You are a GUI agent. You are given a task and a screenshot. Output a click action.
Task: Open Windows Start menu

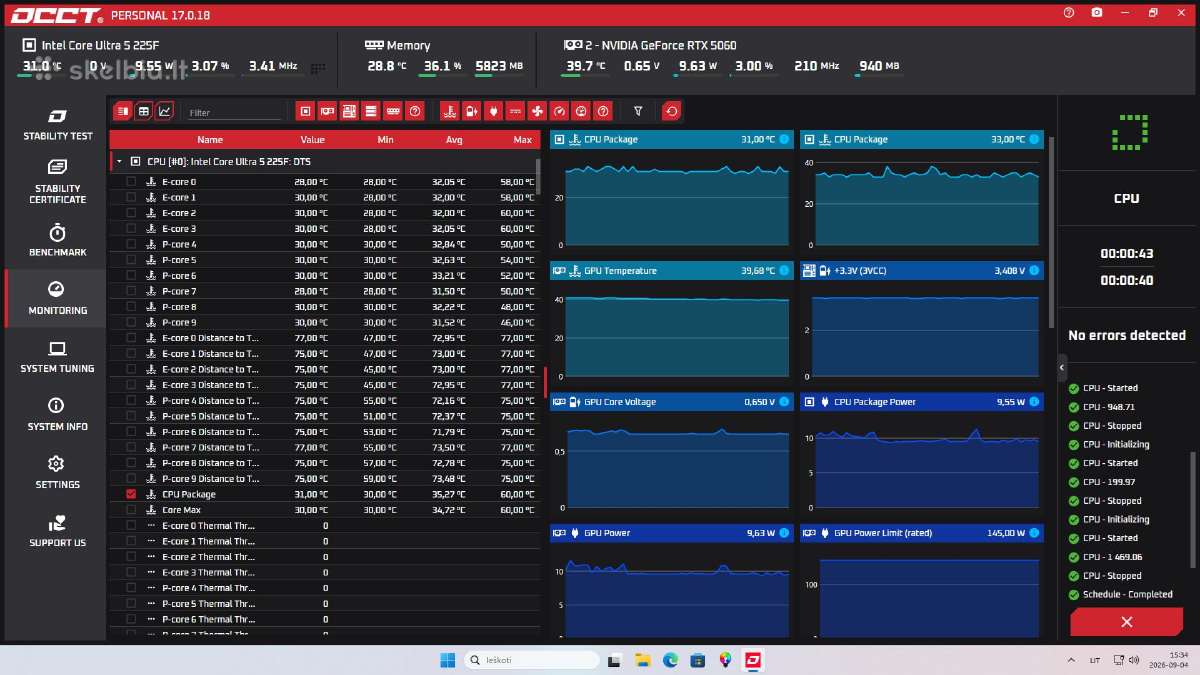(447, 660)
